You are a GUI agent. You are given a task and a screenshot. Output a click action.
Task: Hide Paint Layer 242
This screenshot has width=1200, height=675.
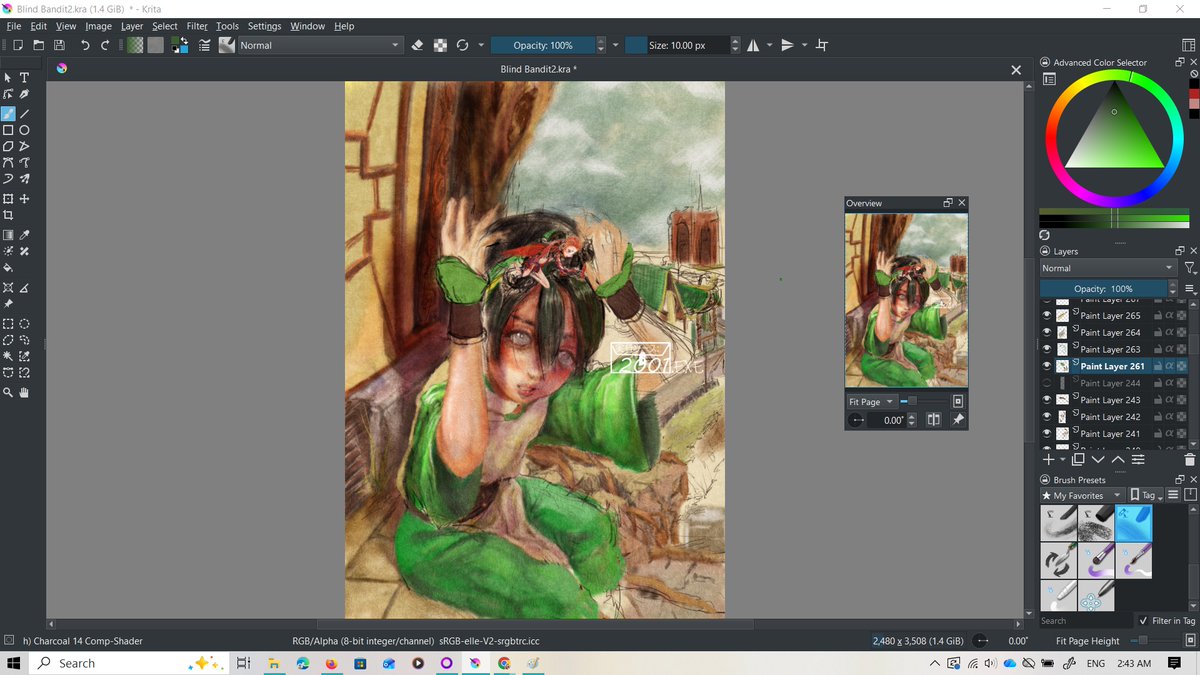tap(1047, 417)
